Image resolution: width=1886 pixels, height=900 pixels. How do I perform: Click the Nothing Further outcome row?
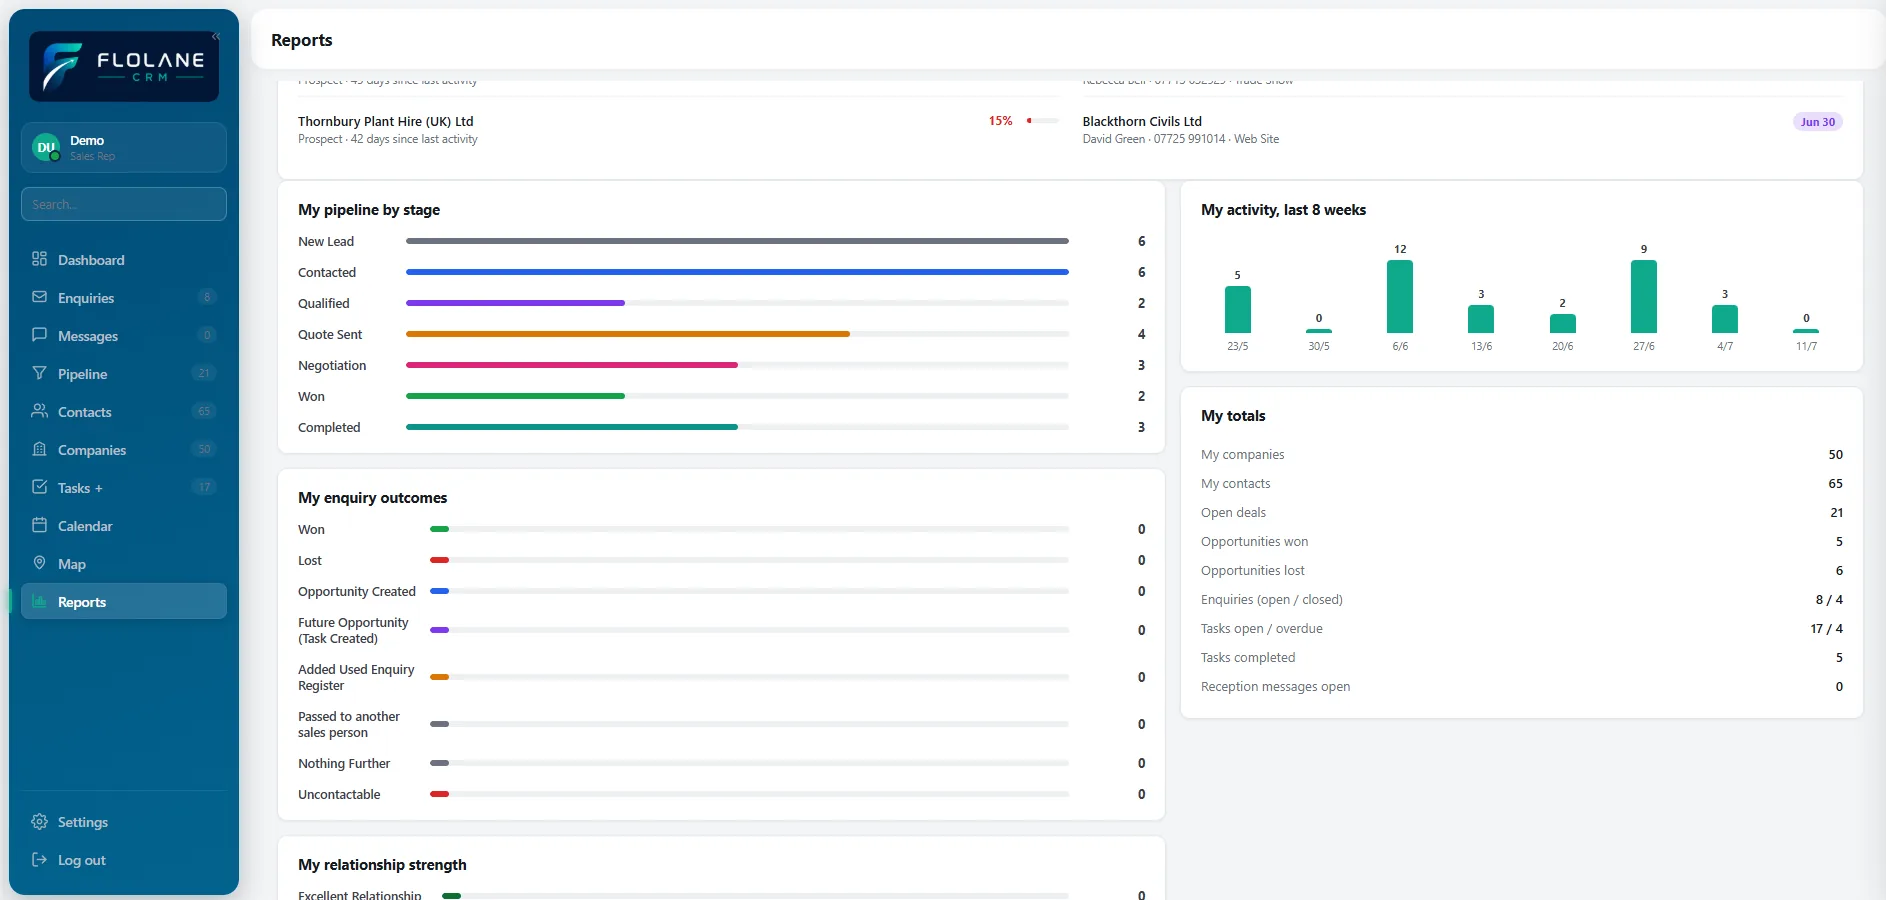[722, 763]
